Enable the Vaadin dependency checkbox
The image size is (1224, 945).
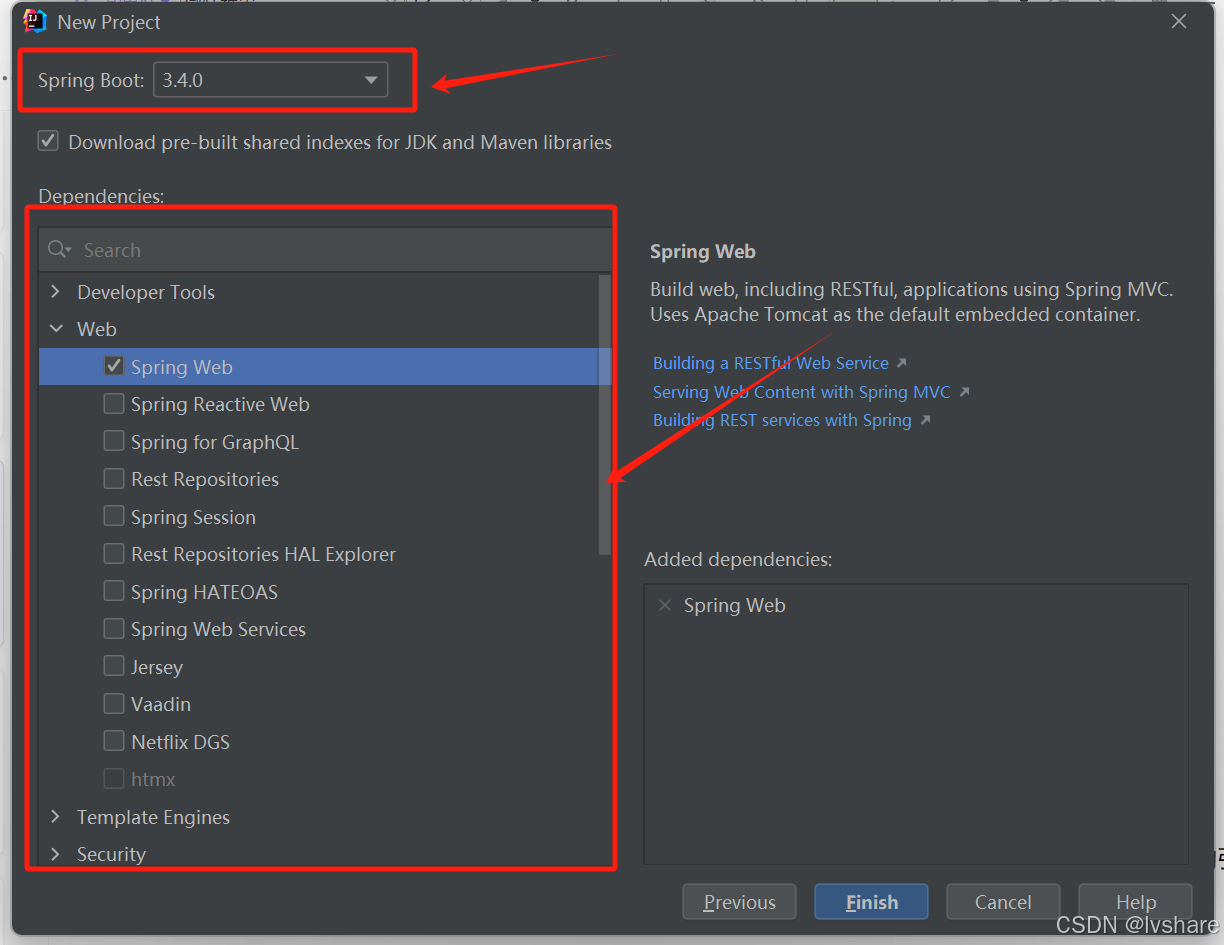point(114,704)
